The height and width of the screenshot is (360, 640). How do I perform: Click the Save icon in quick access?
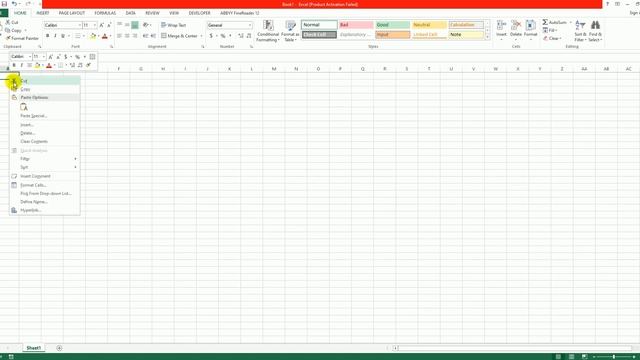point(4,4)
